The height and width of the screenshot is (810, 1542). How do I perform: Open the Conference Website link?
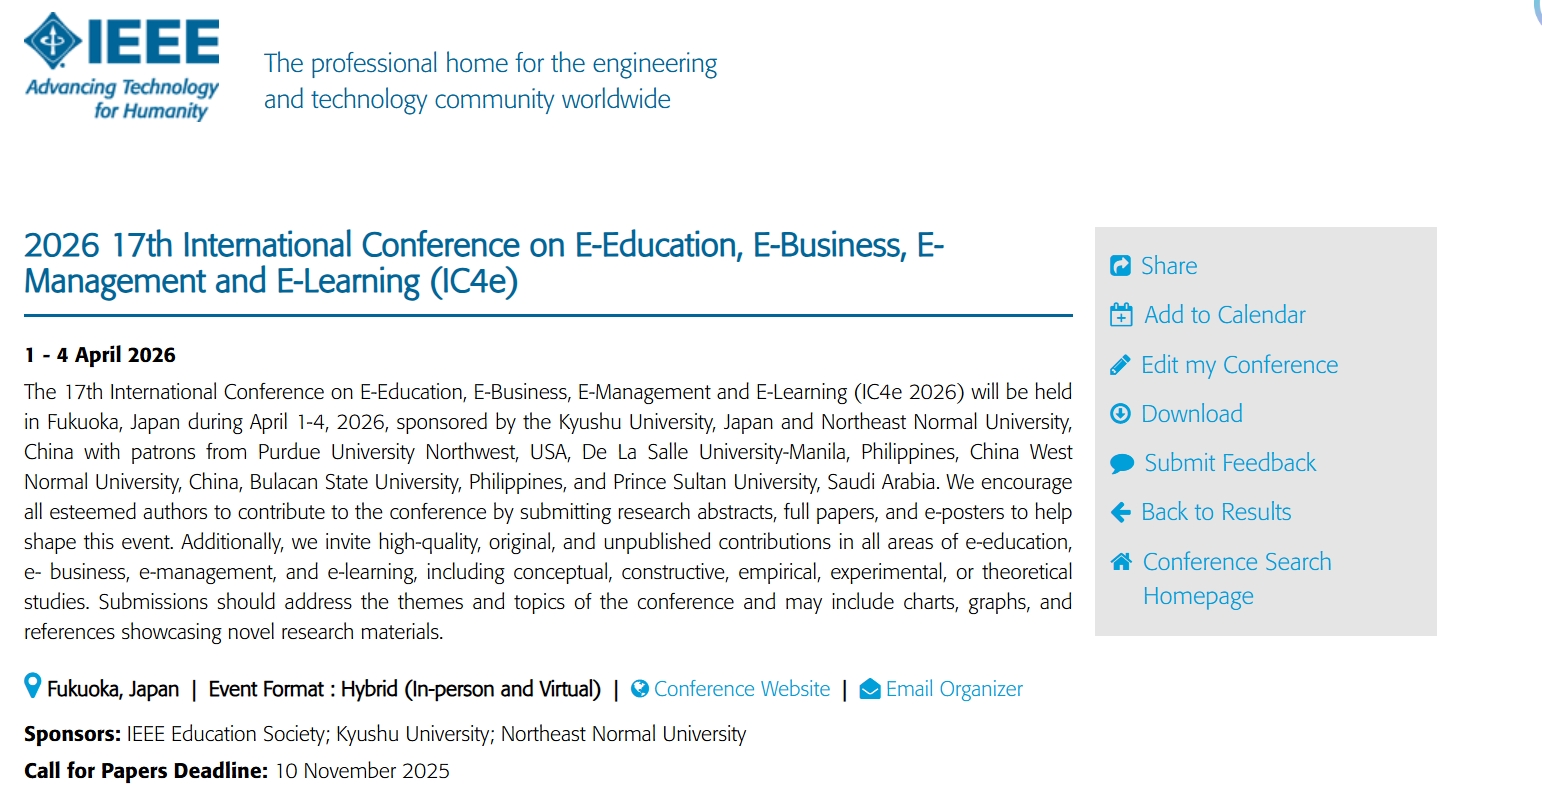742,689
